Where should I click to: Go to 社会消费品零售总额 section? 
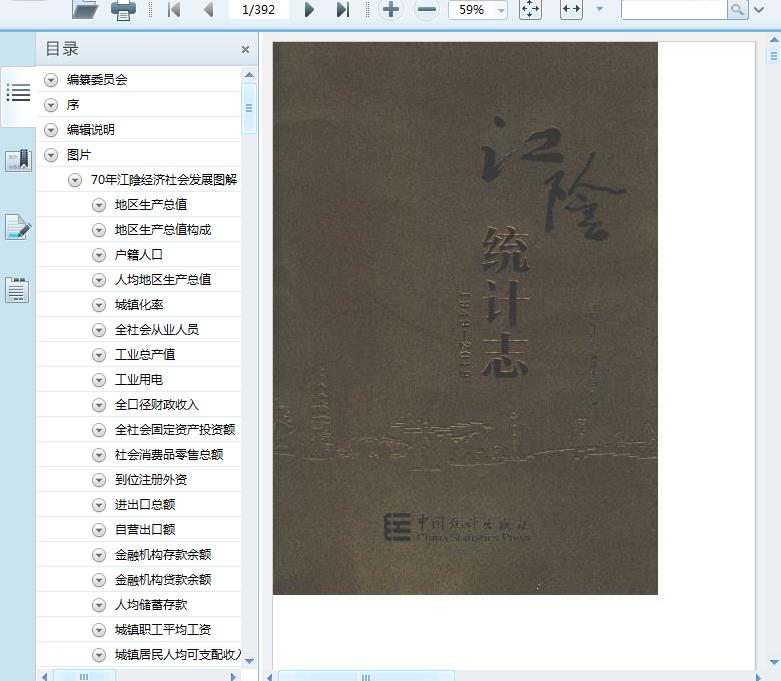[x=169, y=455]
